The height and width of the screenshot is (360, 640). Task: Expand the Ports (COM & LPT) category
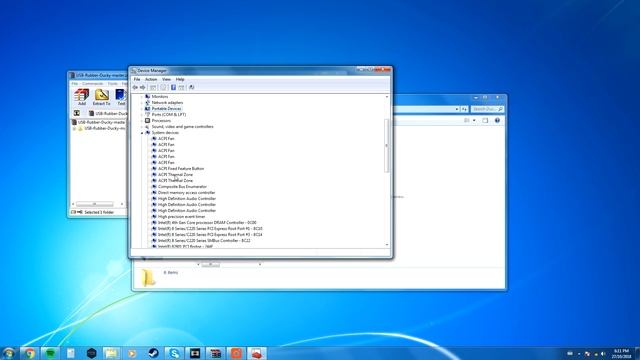tap(142, 115)
